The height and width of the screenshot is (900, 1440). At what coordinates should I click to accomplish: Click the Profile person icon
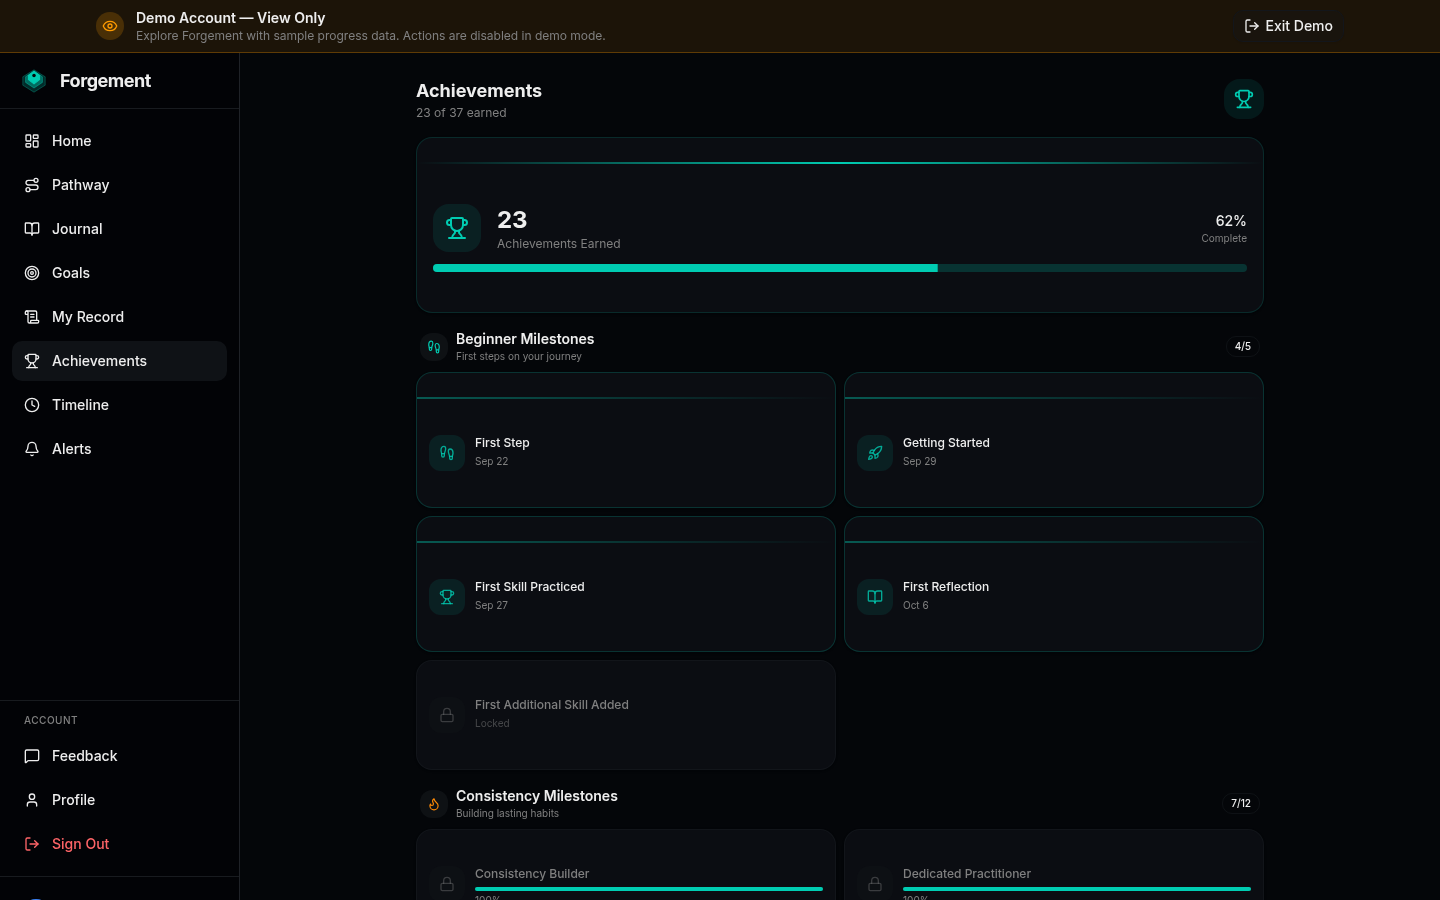[32, 800]
